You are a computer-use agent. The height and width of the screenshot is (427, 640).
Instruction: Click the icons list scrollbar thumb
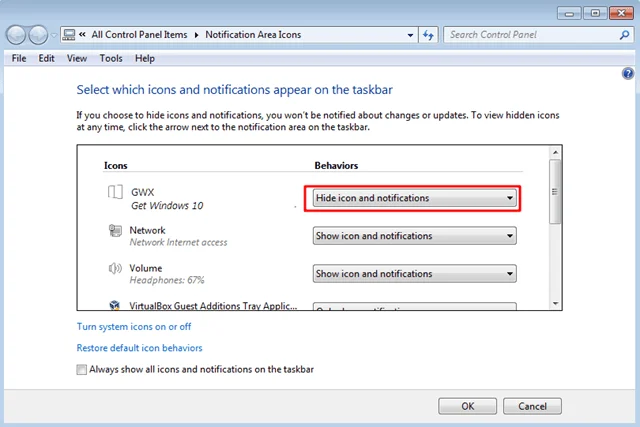[x=555, y=191]
